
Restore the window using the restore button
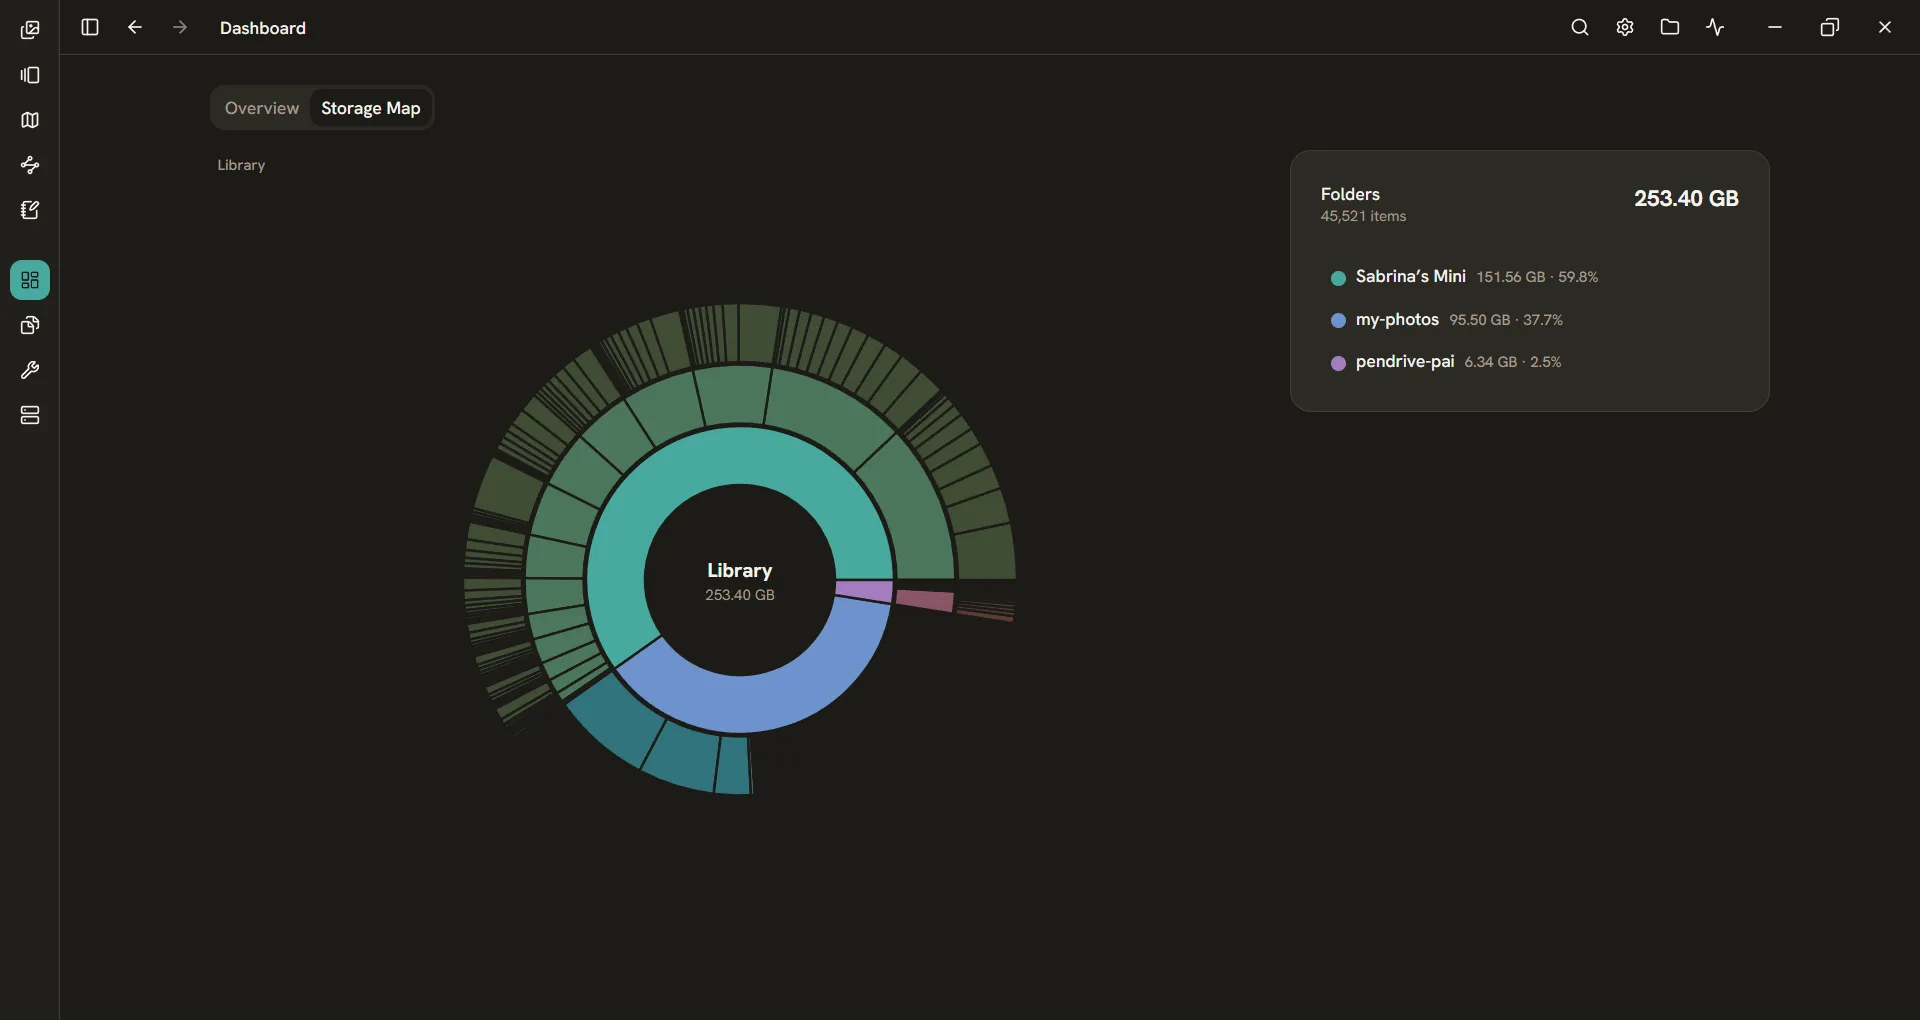pyautogui.click(x=1830, y=27)
